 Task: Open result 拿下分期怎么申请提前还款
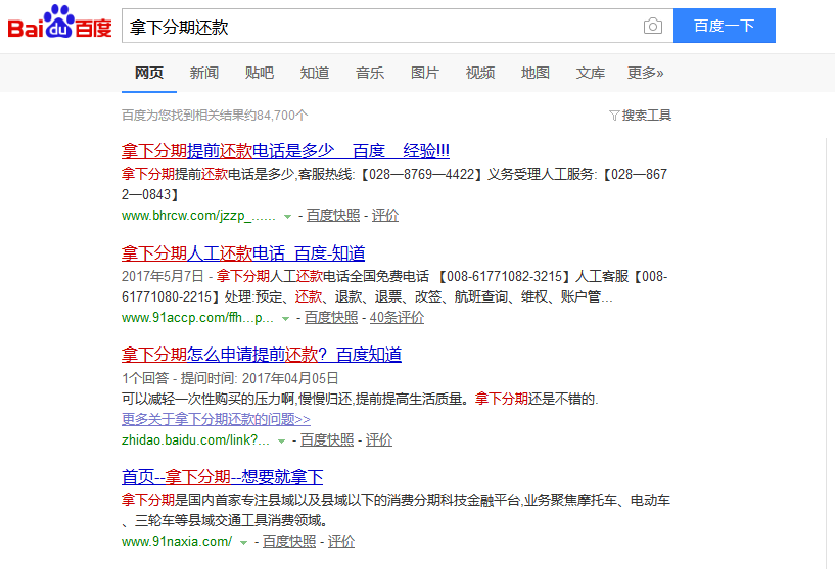261,355
